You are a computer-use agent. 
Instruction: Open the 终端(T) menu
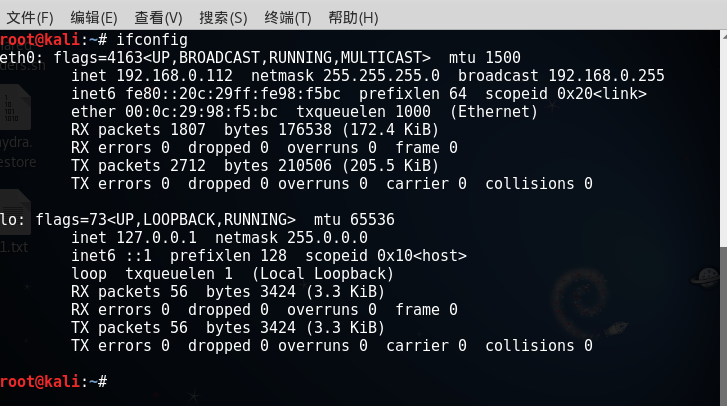pos(287,18)
